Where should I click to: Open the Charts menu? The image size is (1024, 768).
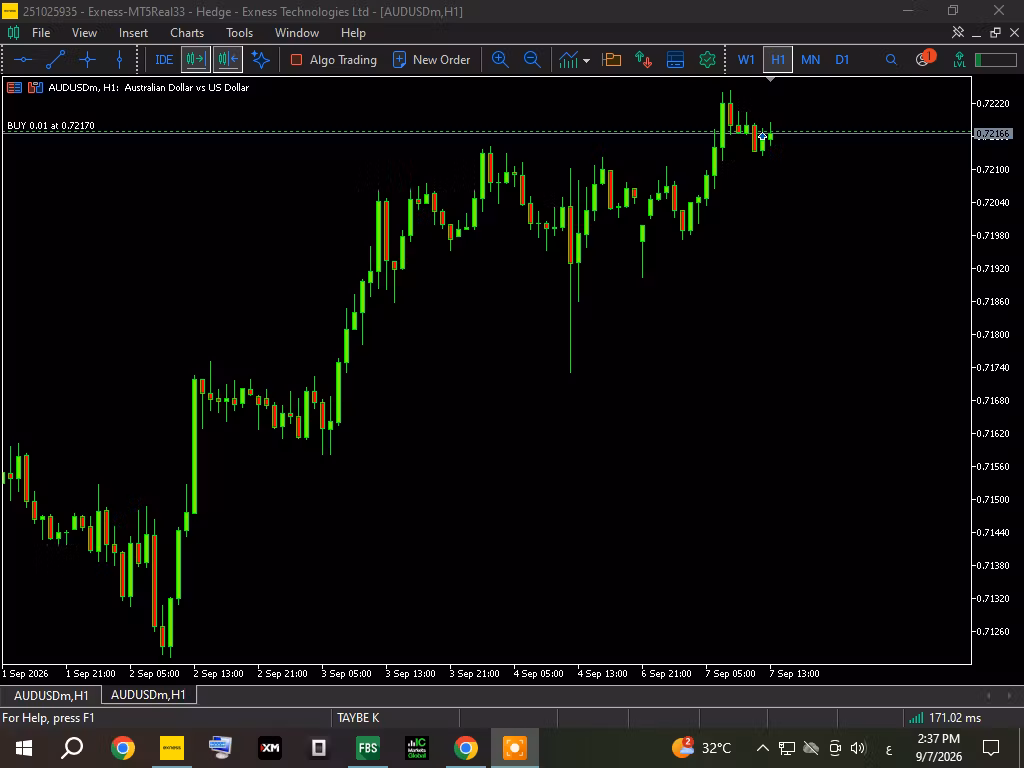pos(187,33)
